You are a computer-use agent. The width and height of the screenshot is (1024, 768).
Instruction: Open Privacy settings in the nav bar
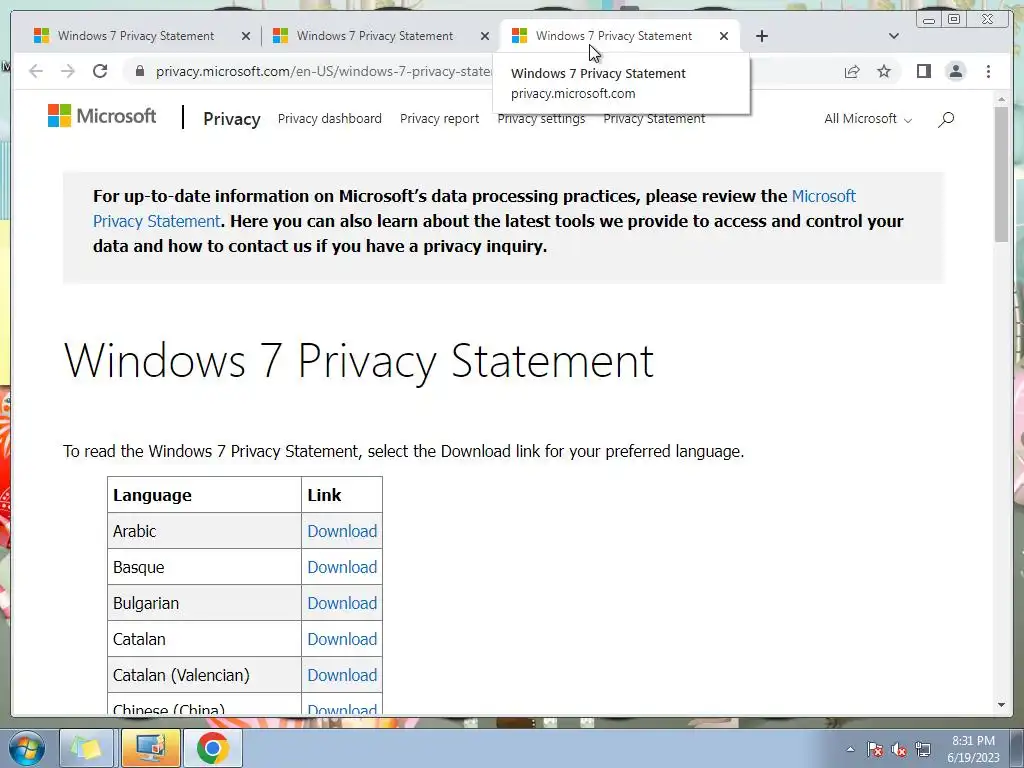541,120
